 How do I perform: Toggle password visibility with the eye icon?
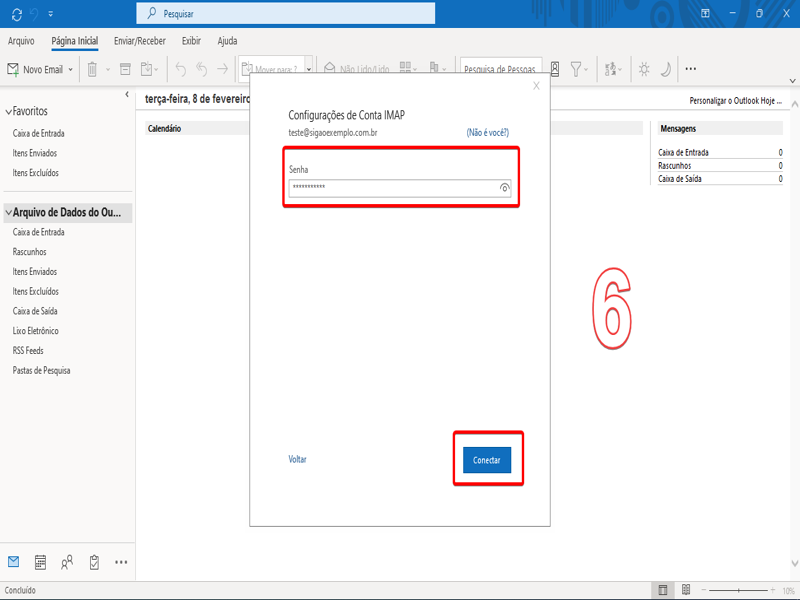click(504, 188)
